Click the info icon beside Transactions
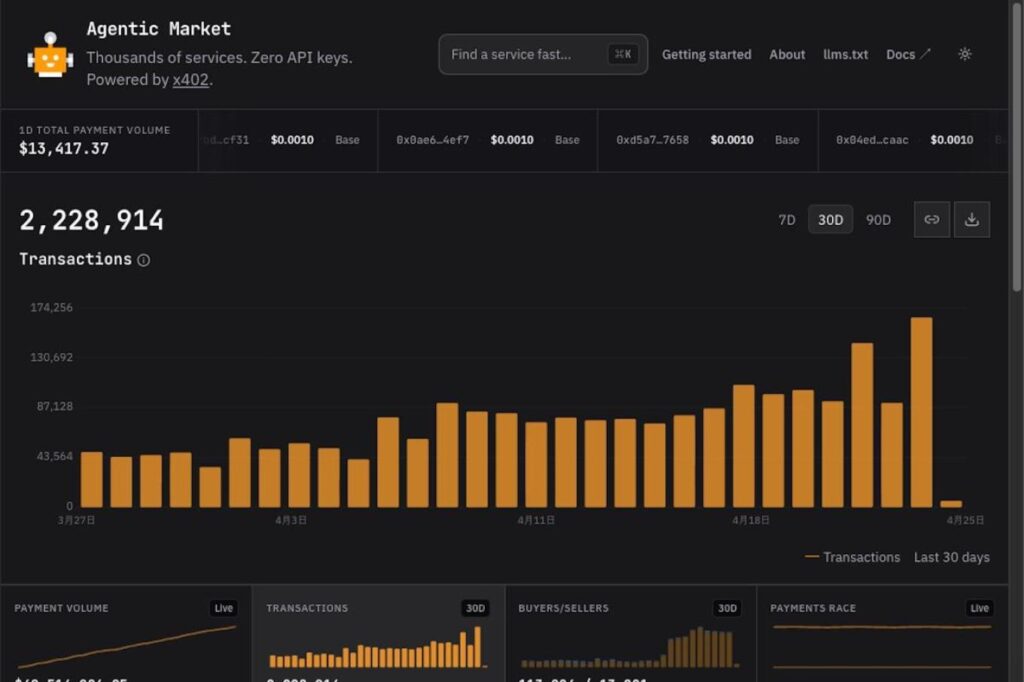Viewport: 1024px width, 682px height. (x=143, y=260)
